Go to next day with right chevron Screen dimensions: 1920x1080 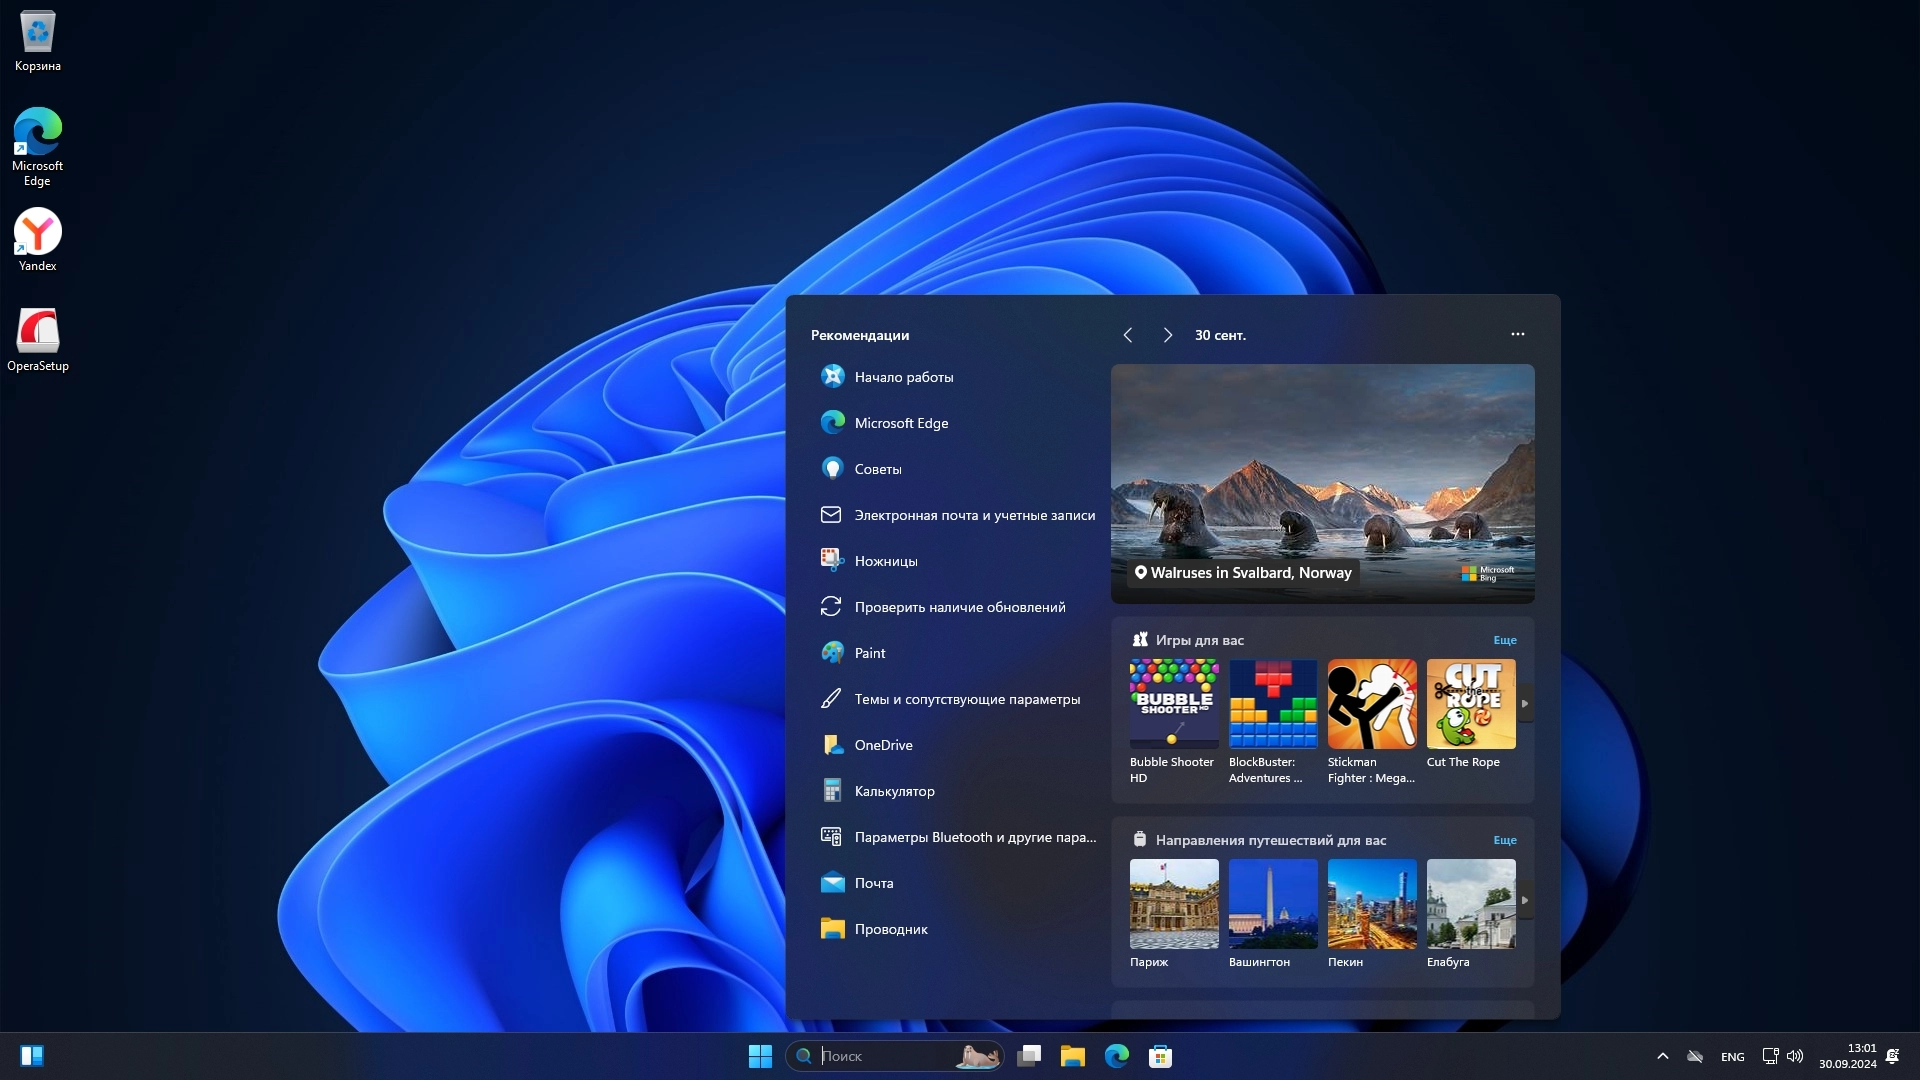click(x=1167, y=335)
